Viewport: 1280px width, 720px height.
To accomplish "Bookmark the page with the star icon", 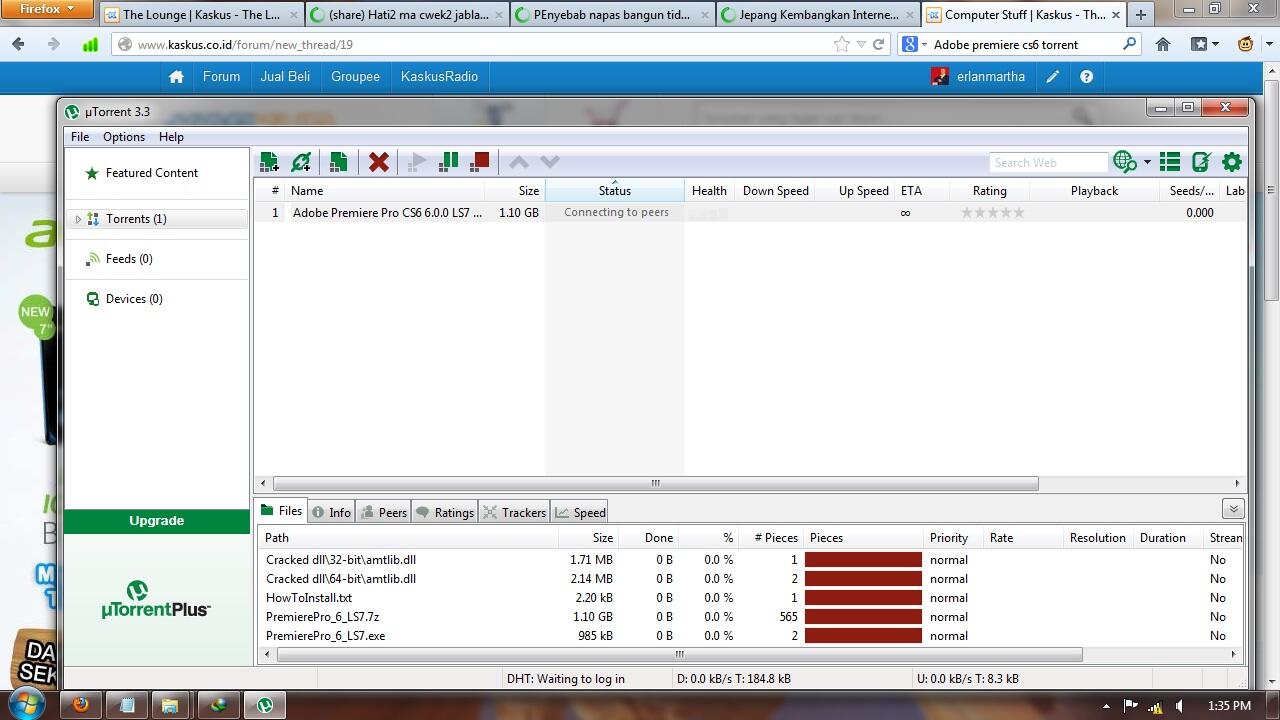I will 842,44.
